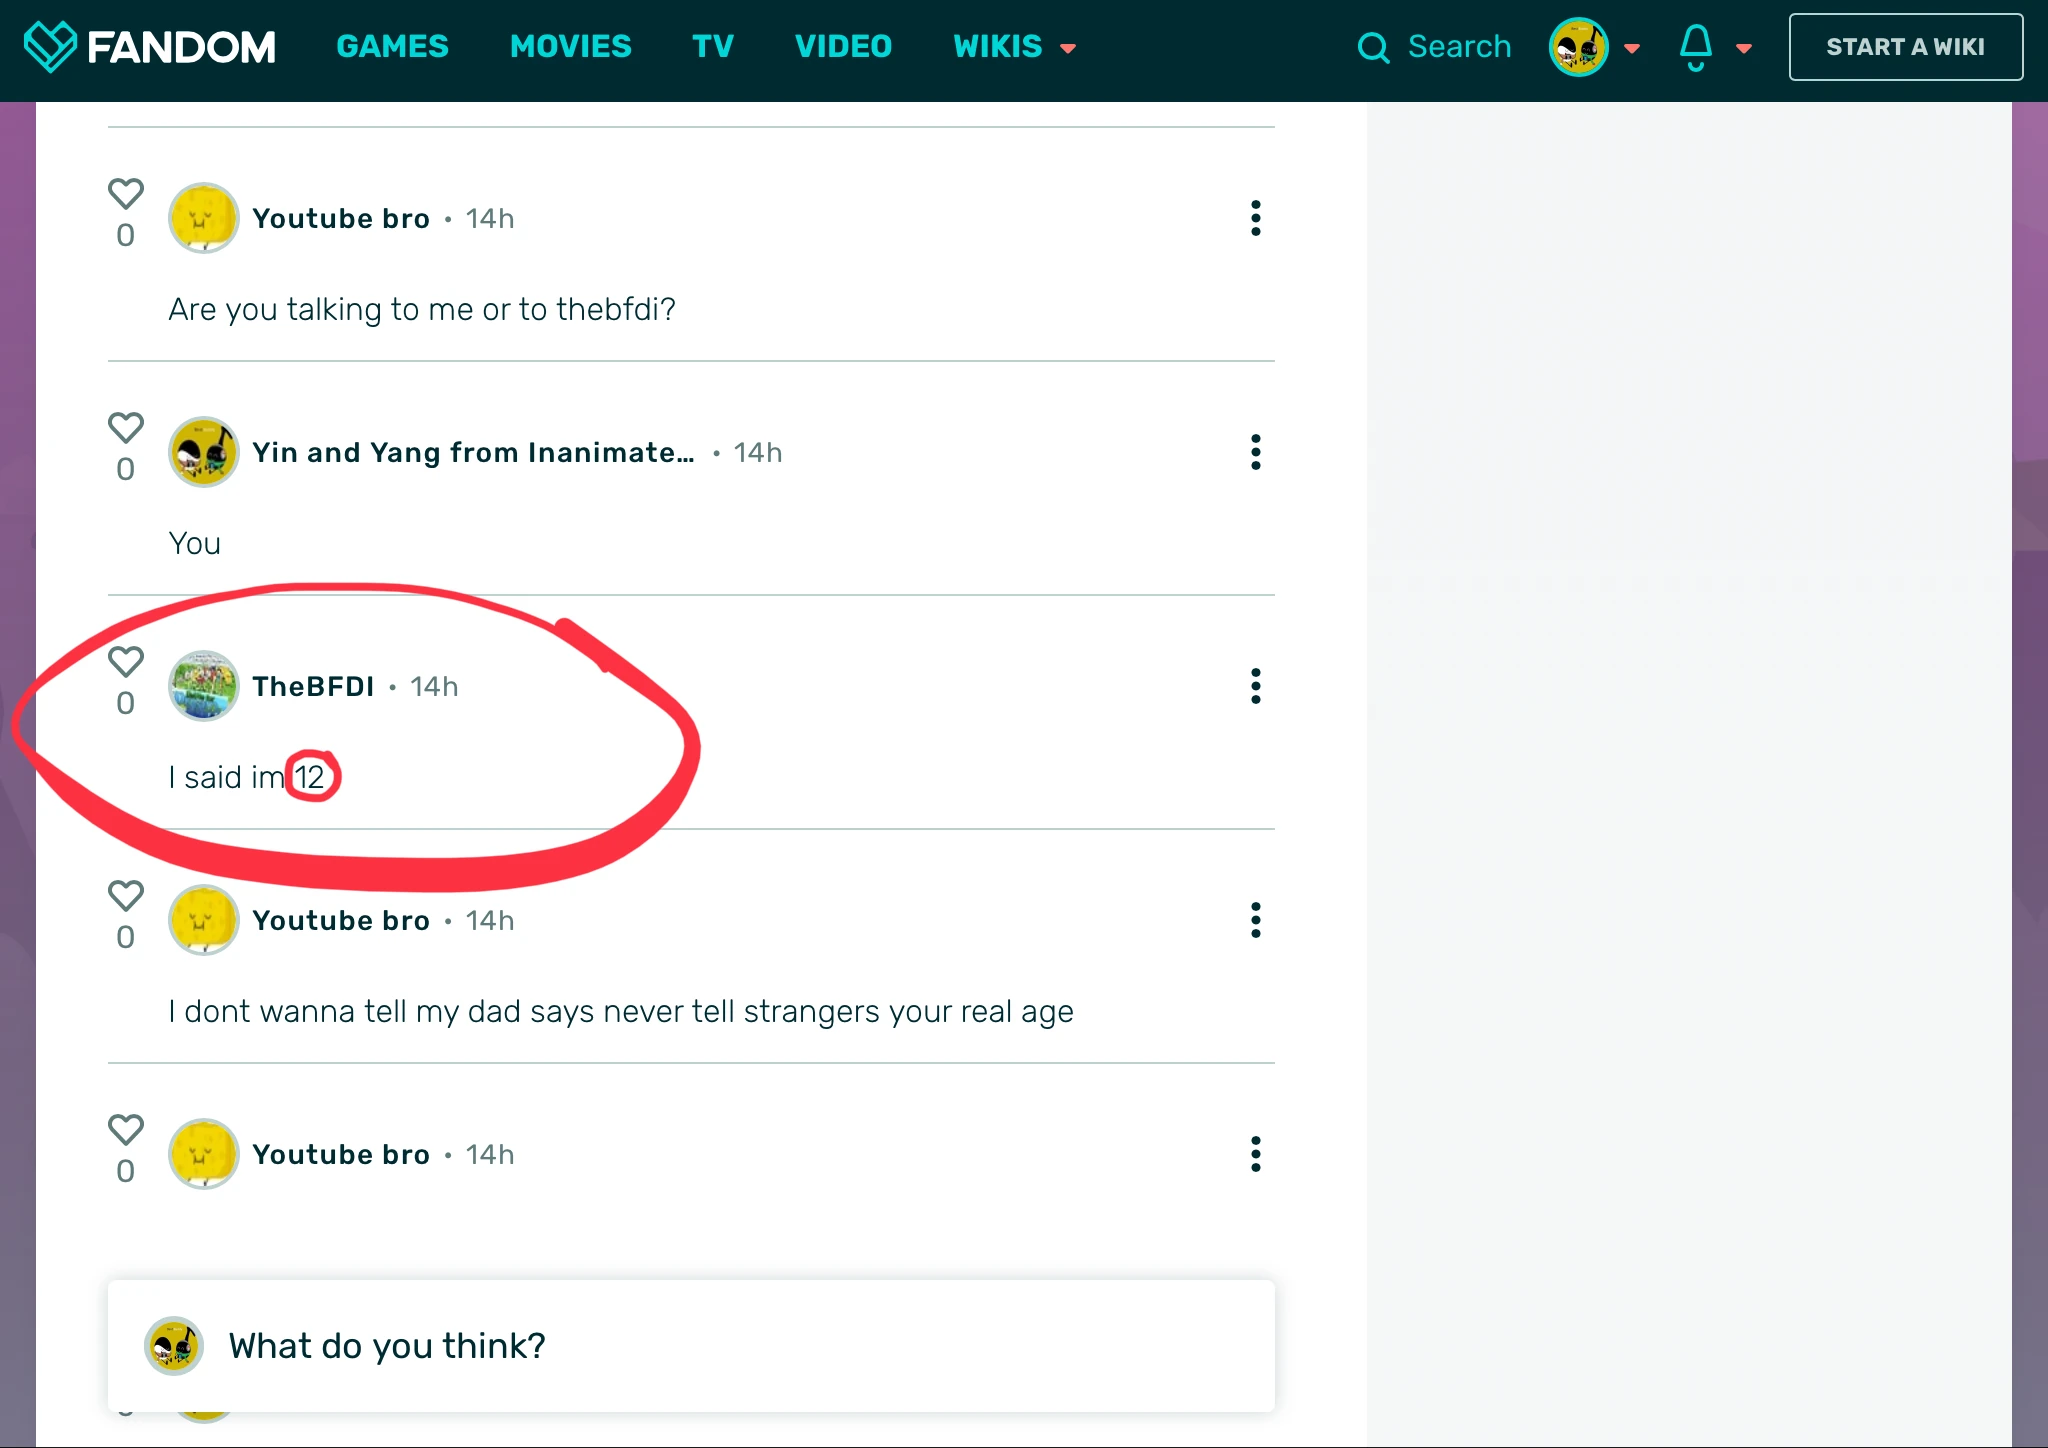Click the search magnifier icon
The width and height of the screenshot is (2048, 1448).
(x=1373, y=47)
